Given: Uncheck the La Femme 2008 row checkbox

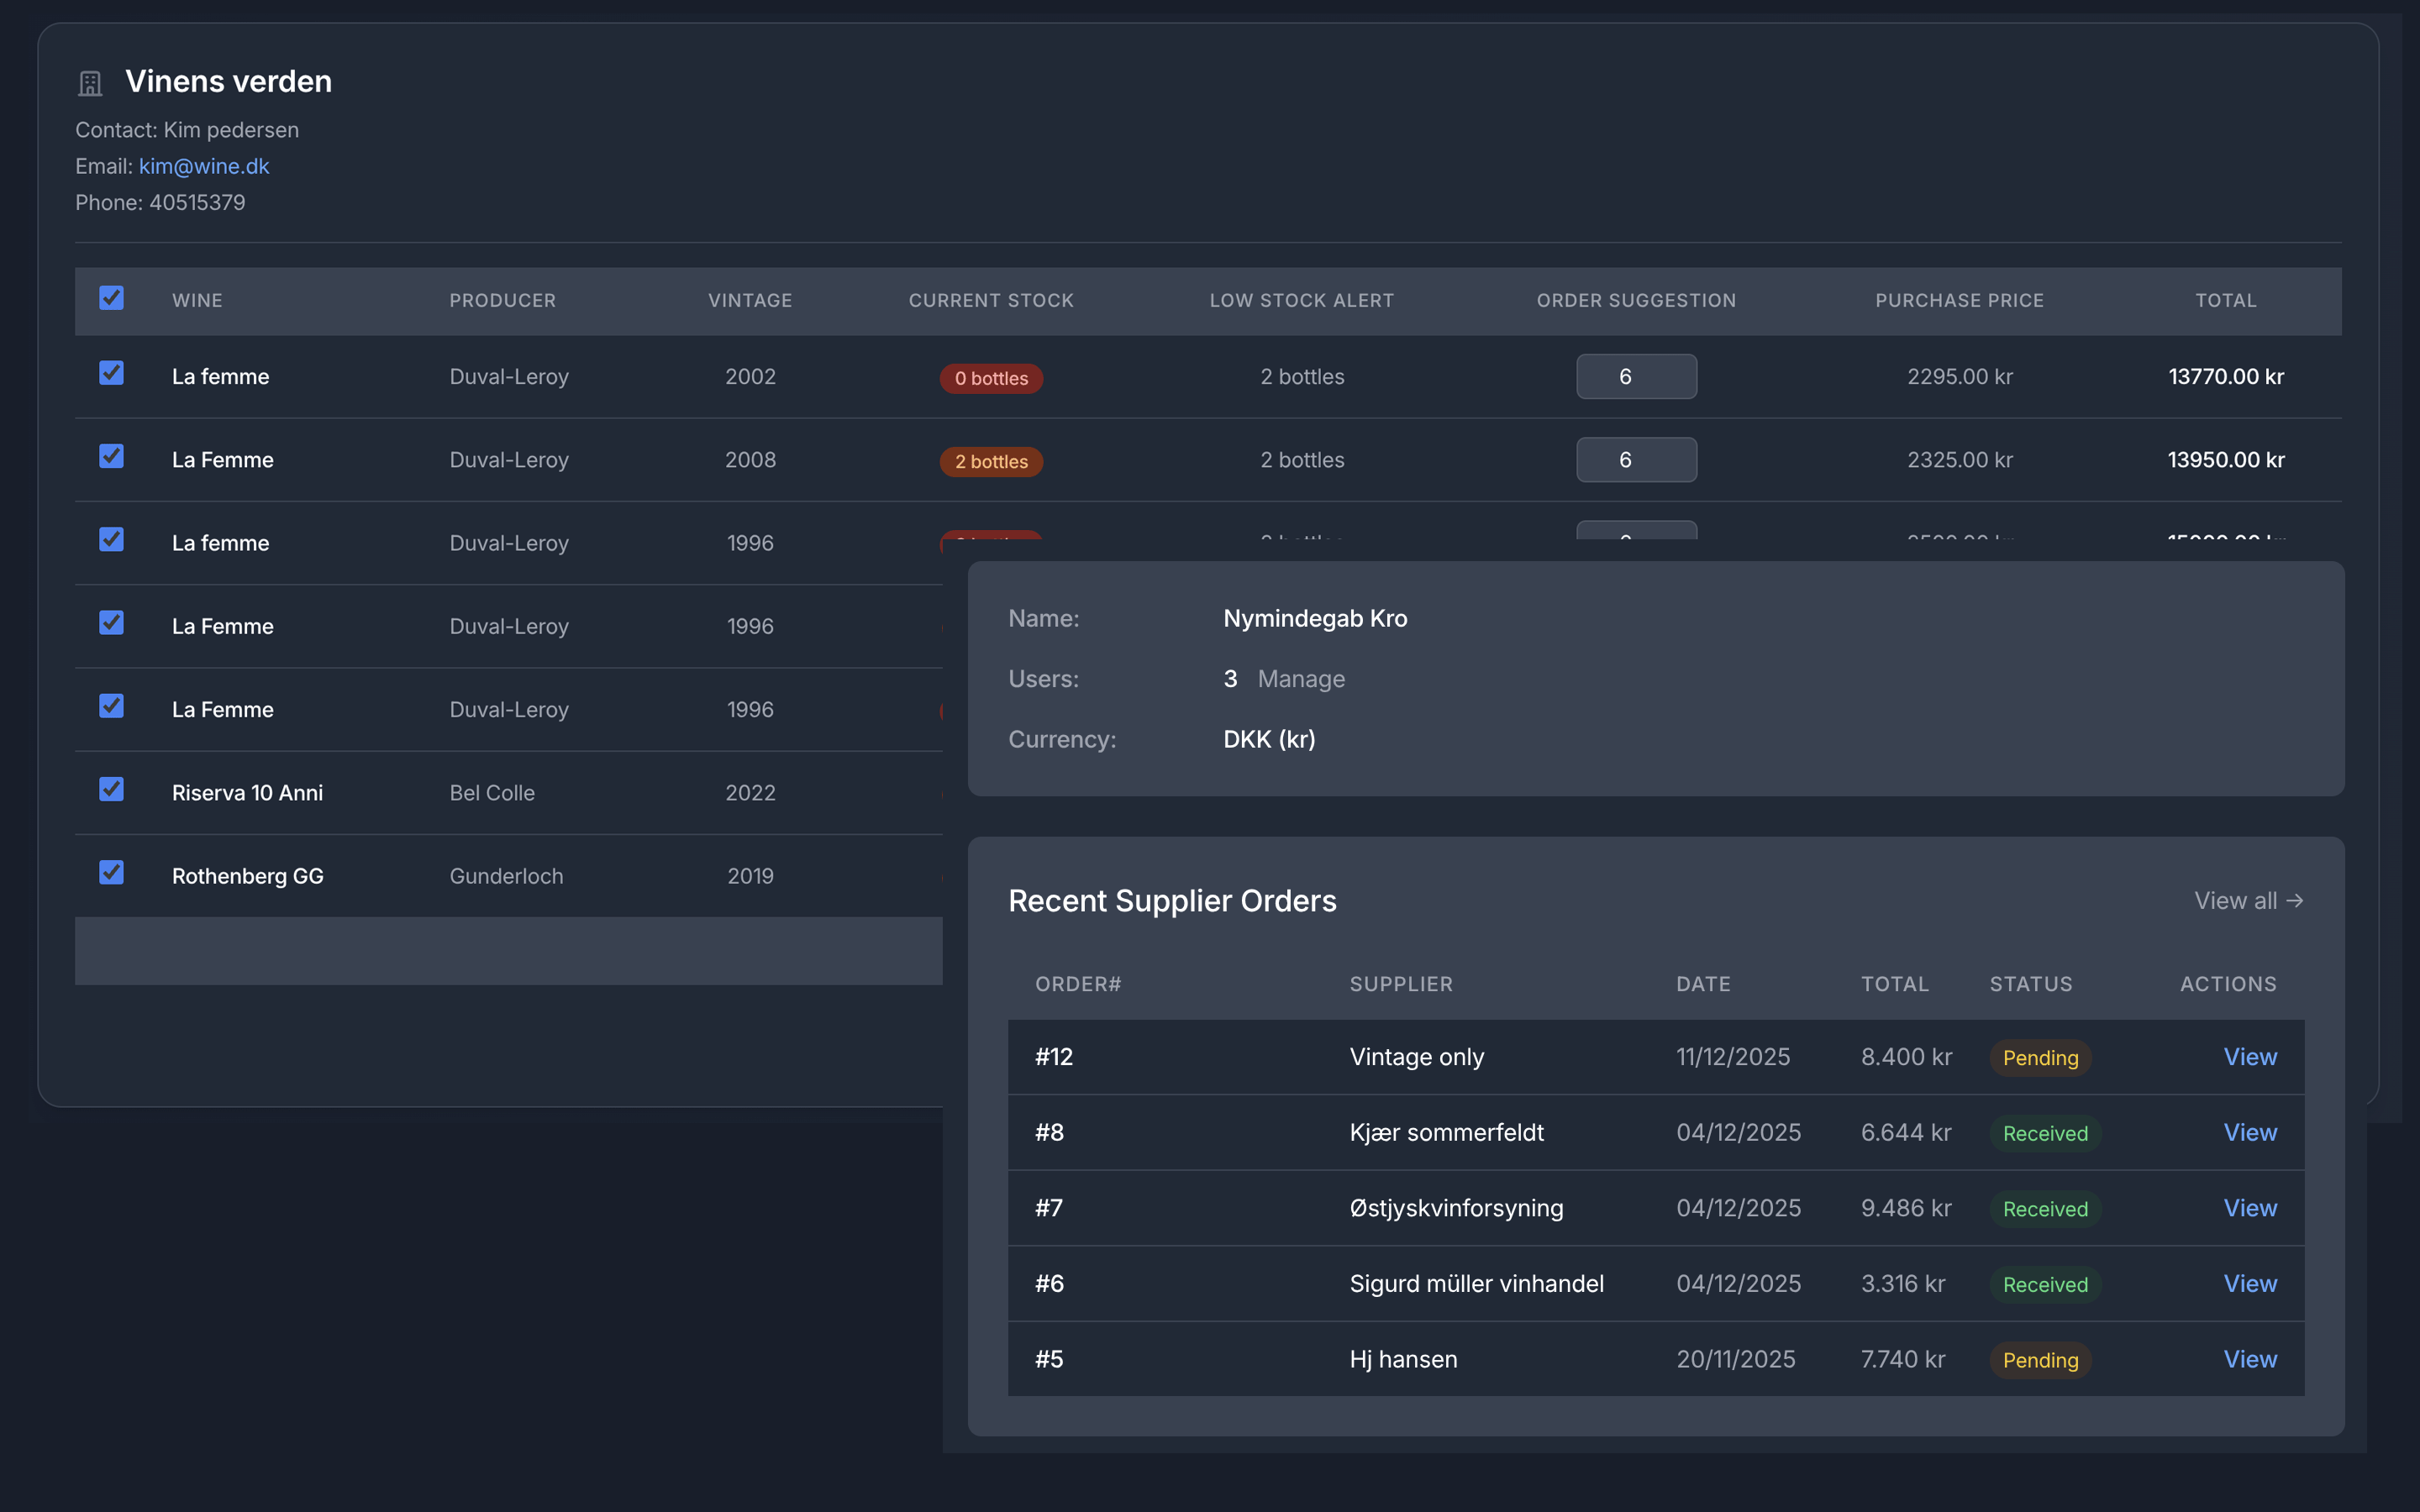Looking at the screenshot, I should pyautogui.click(x=111, y=456).
